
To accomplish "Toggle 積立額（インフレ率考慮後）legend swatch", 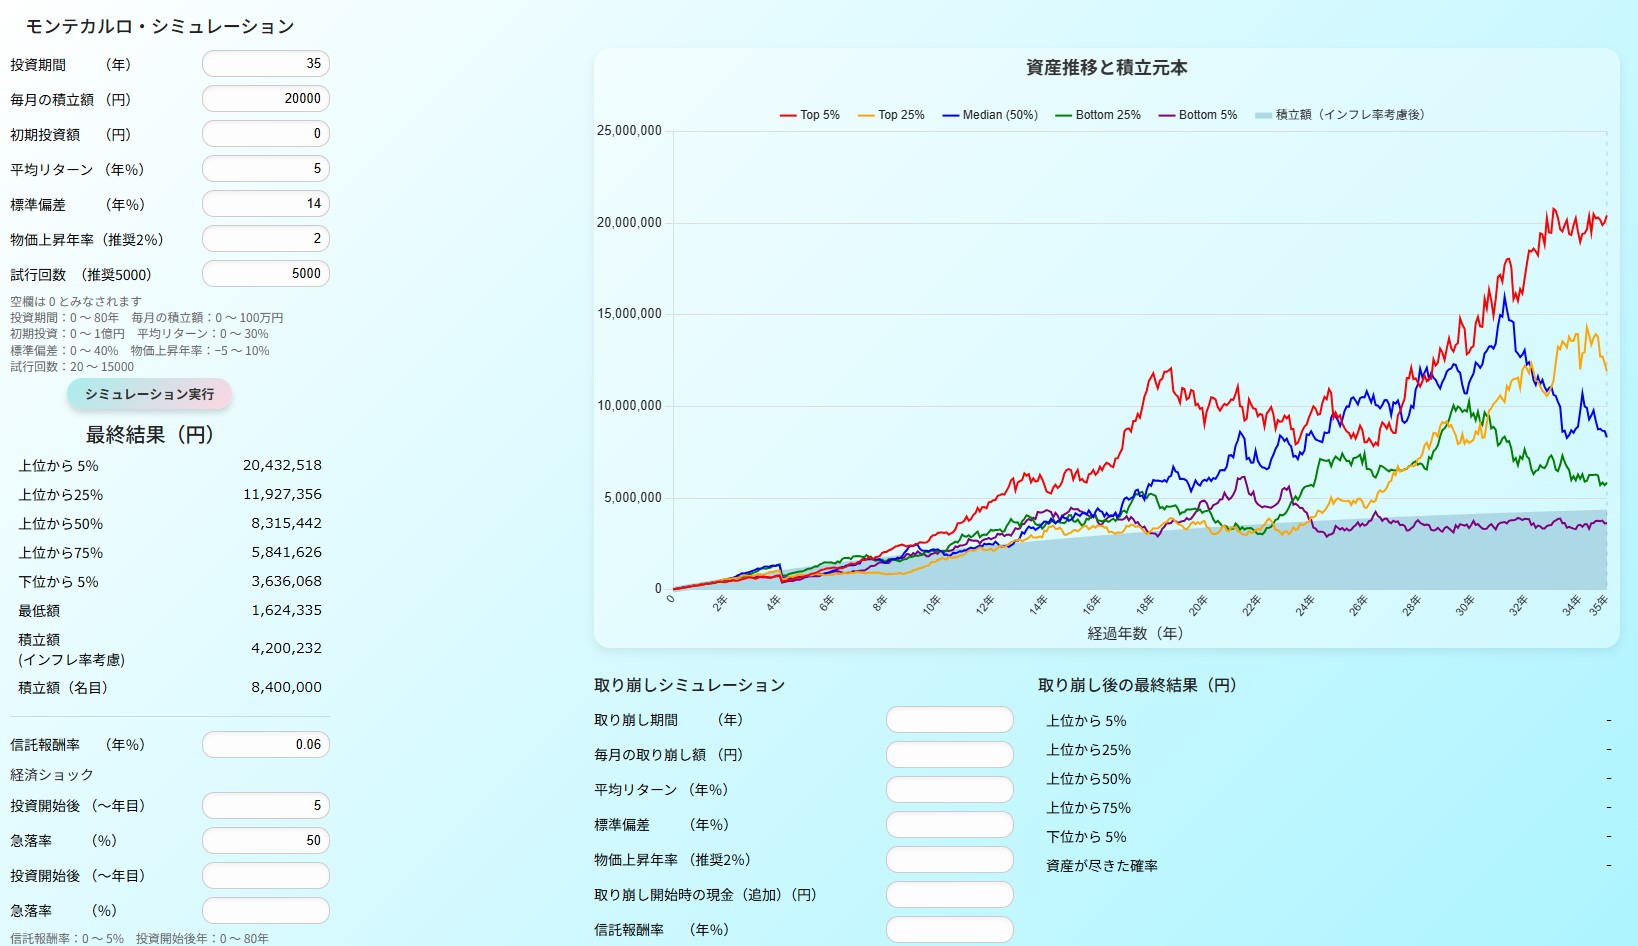I will tap(1339, 115).
